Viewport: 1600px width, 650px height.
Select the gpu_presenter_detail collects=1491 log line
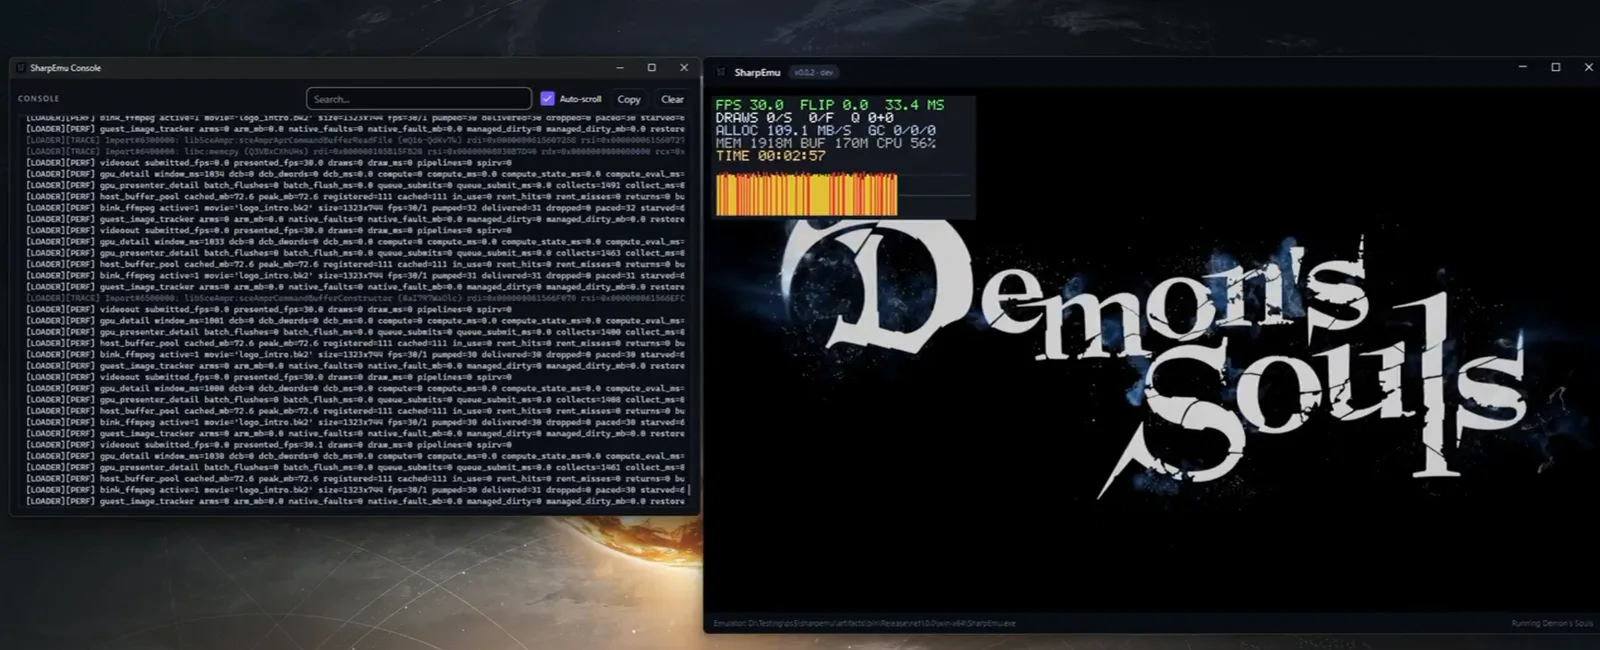pos(355,185)
